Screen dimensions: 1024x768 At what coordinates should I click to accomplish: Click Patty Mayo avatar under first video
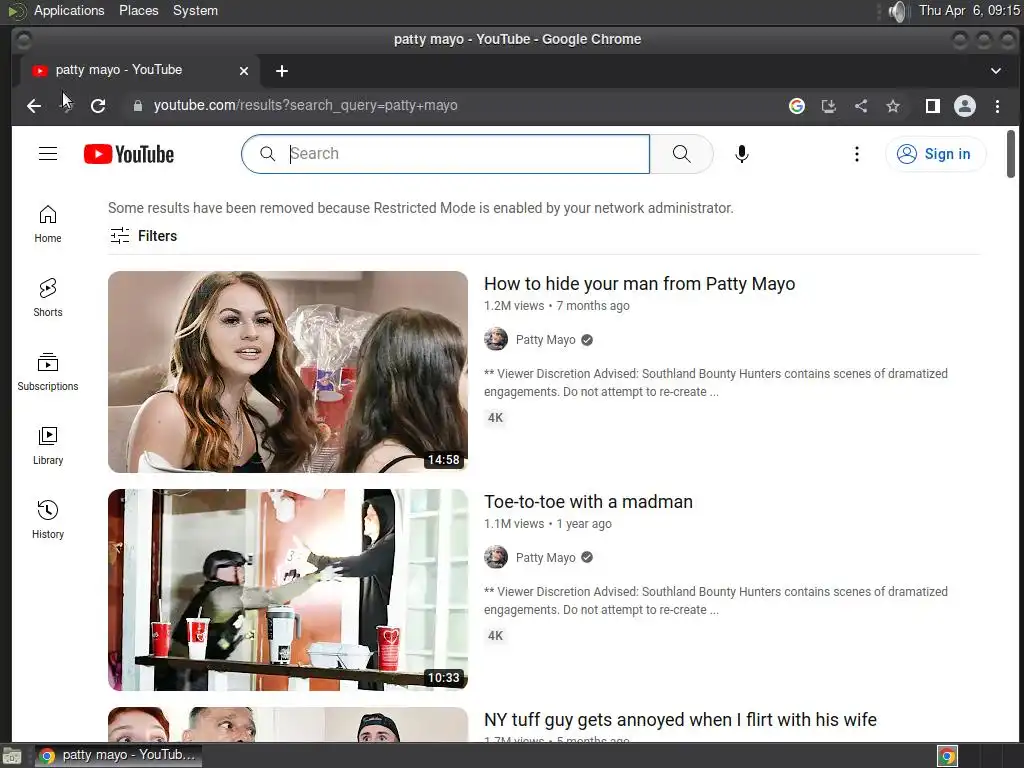tap(496, 340)
